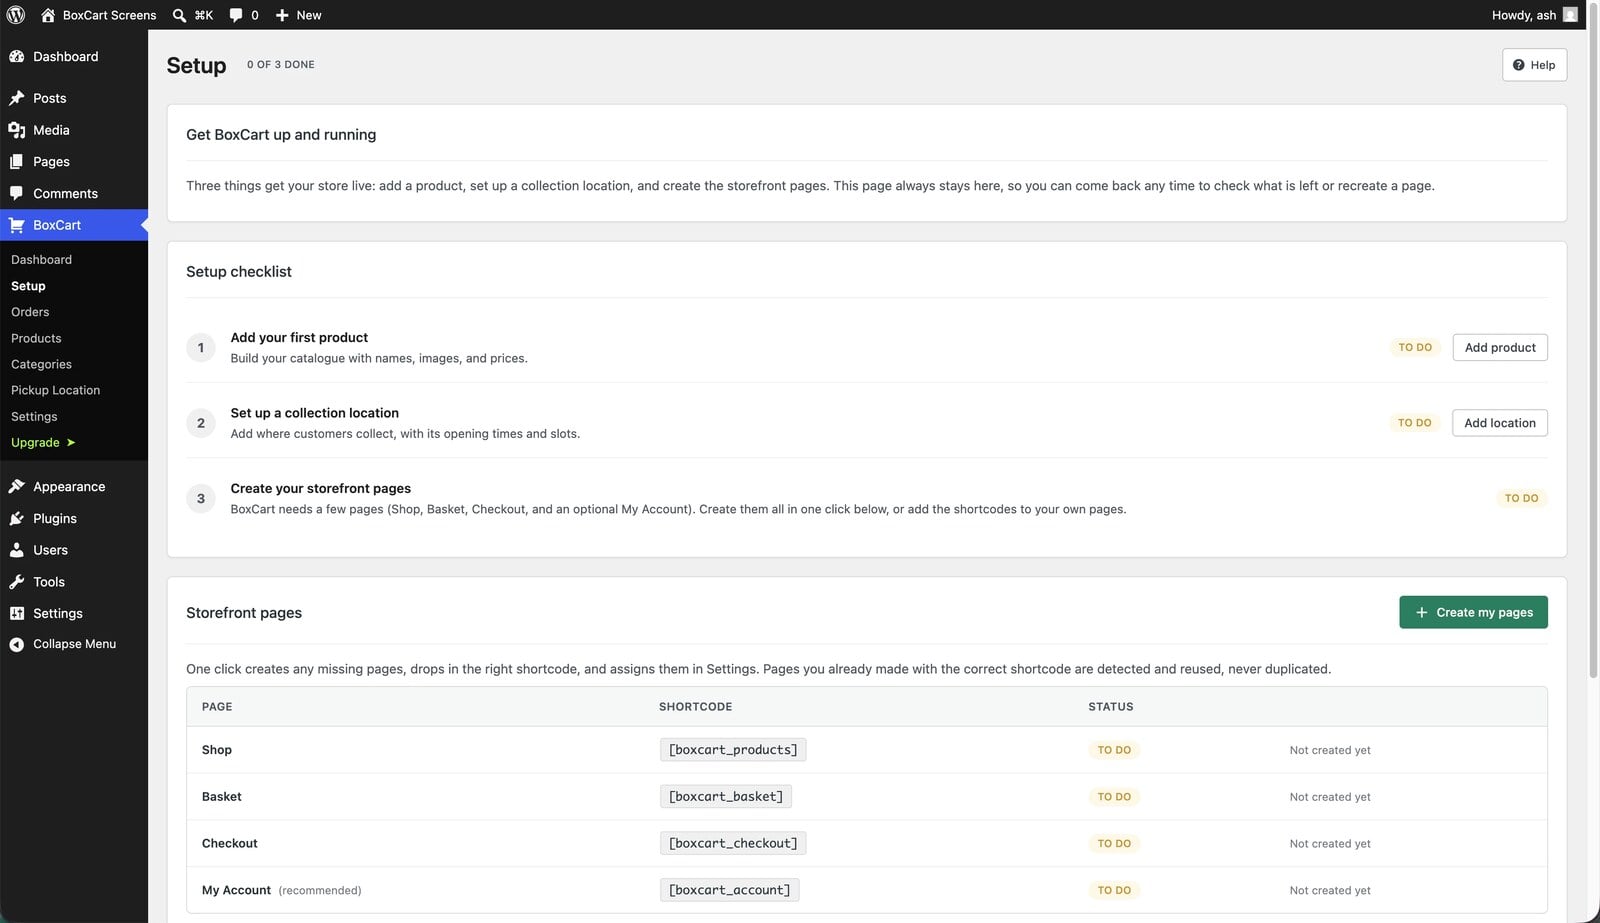Click the Pages icon in sidebar
Viewport: 1600px width, 923px height.
[17, 162]
